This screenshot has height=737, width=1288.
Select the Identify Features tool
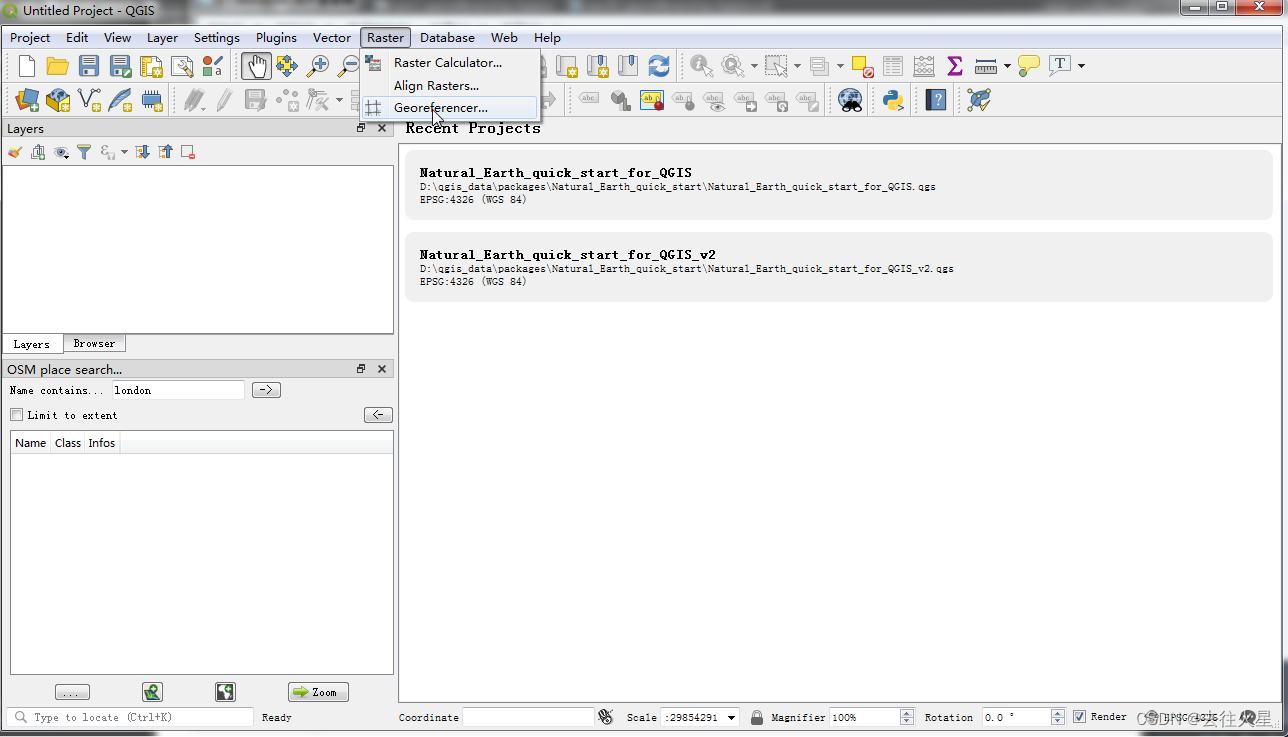(702, 66)
